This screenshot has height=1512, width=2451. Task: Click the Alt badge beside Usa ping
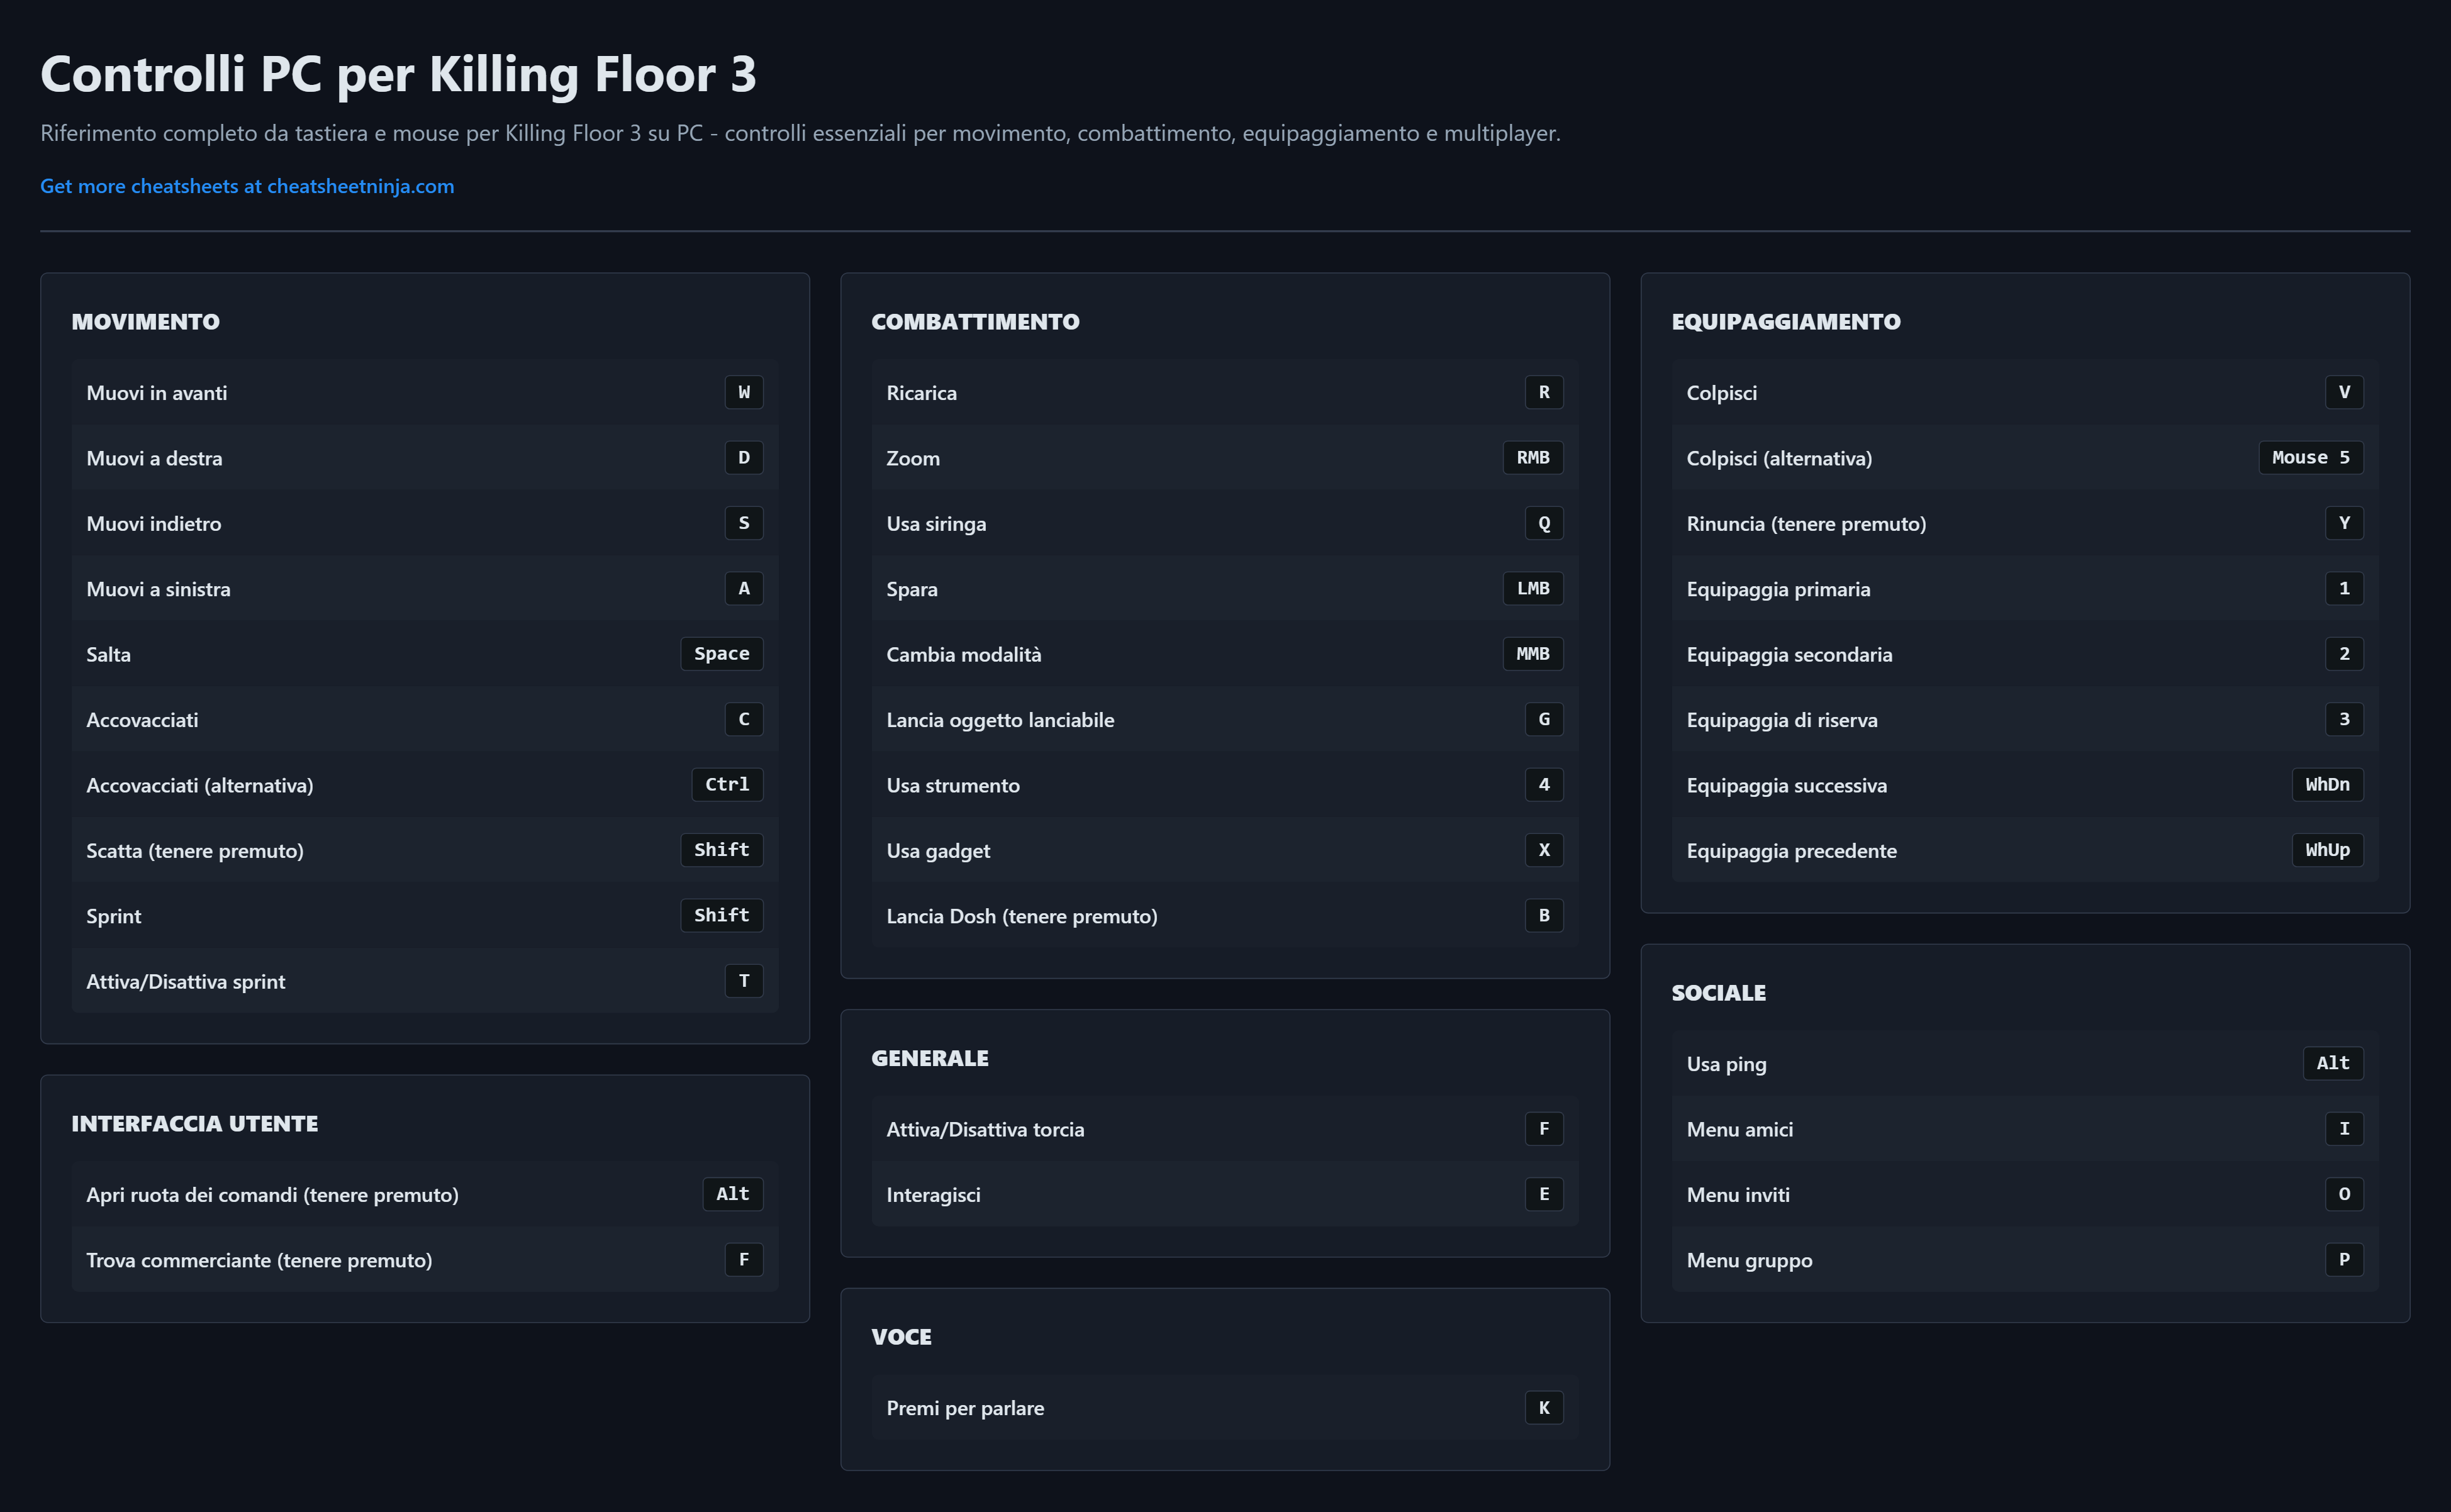pyautogui.click(x=2332, y=1063)
